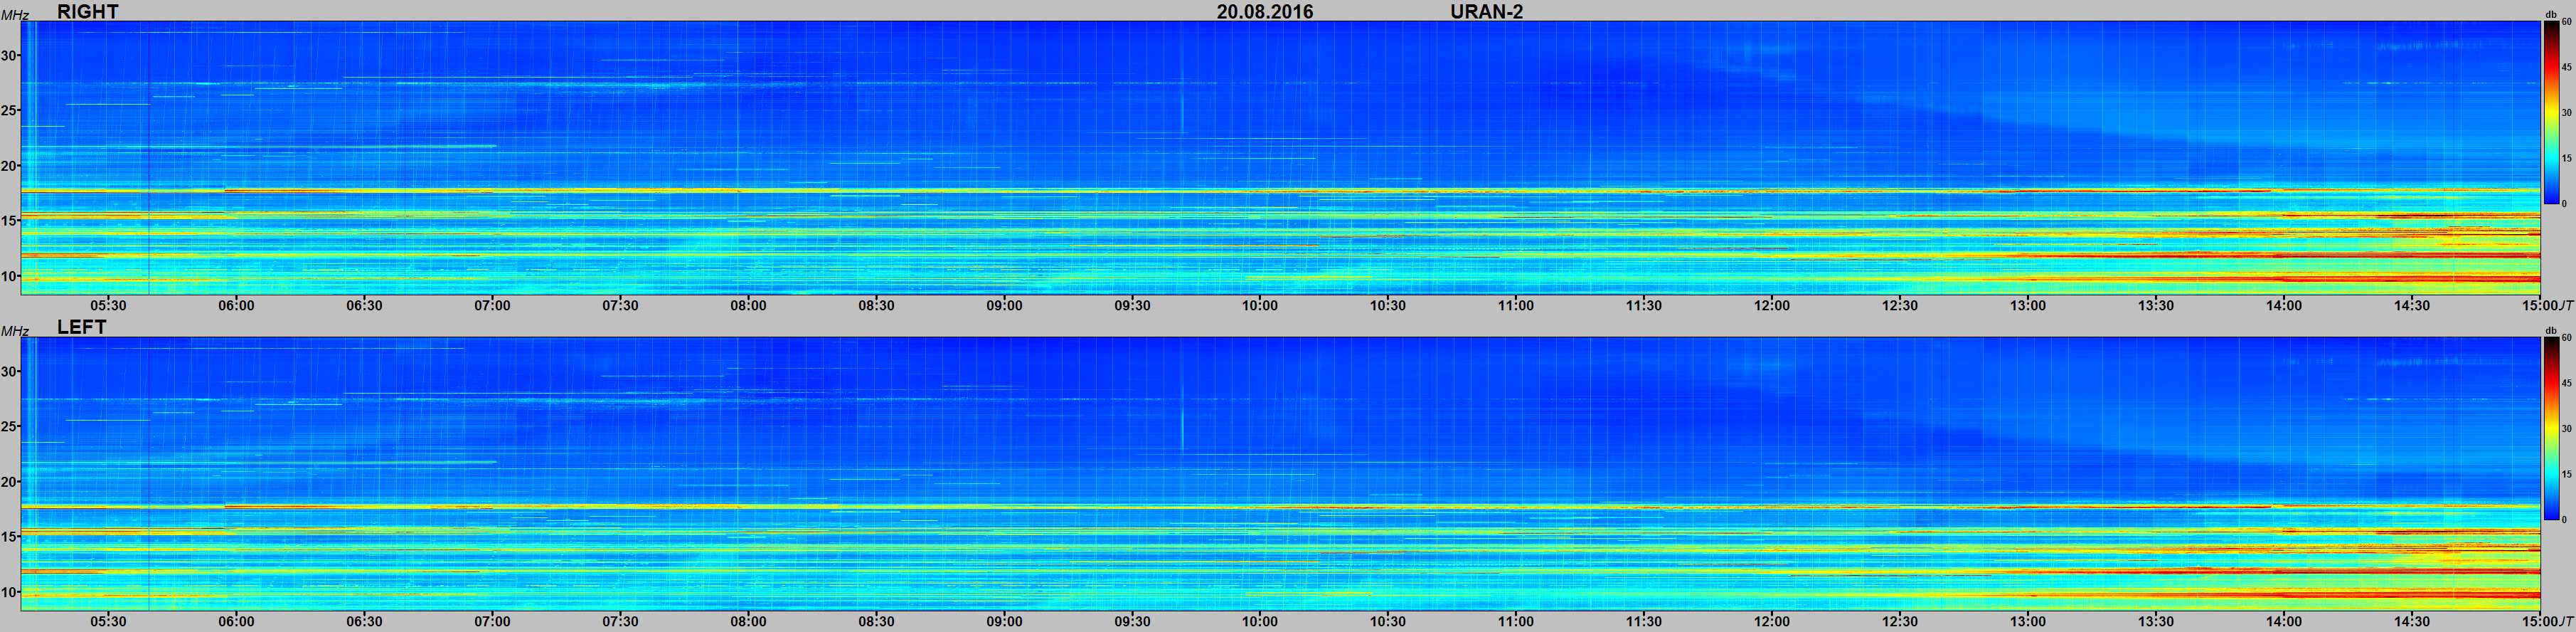Viewport: 2576px width, 632px height.
Task: Click the 15 MHz tick in RIGHT panel
Action: click(x=9, y=220)
